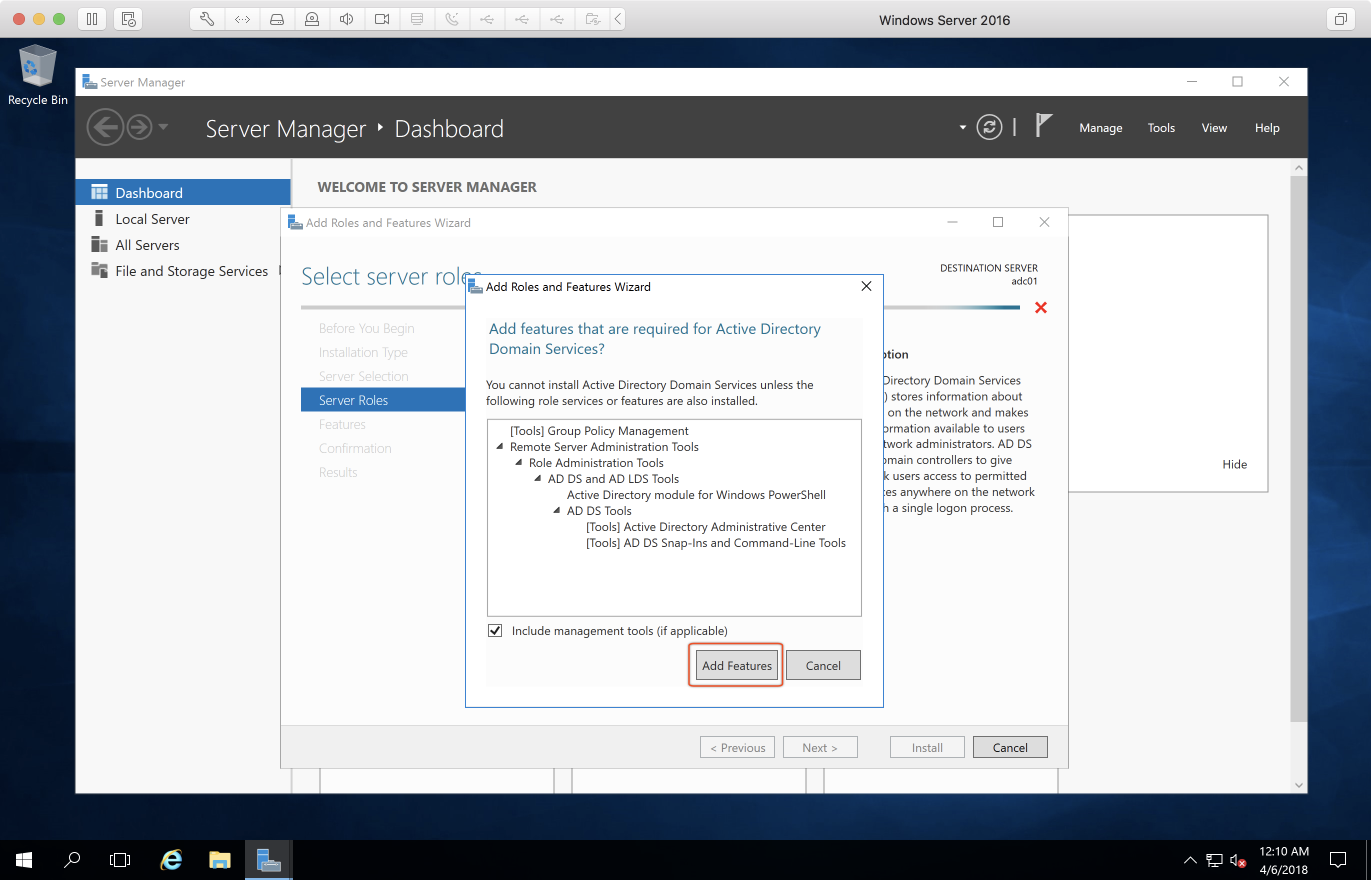Click the back navigation arrow in Server Manager
This screenshot has width=1371, height=880.
104,127
